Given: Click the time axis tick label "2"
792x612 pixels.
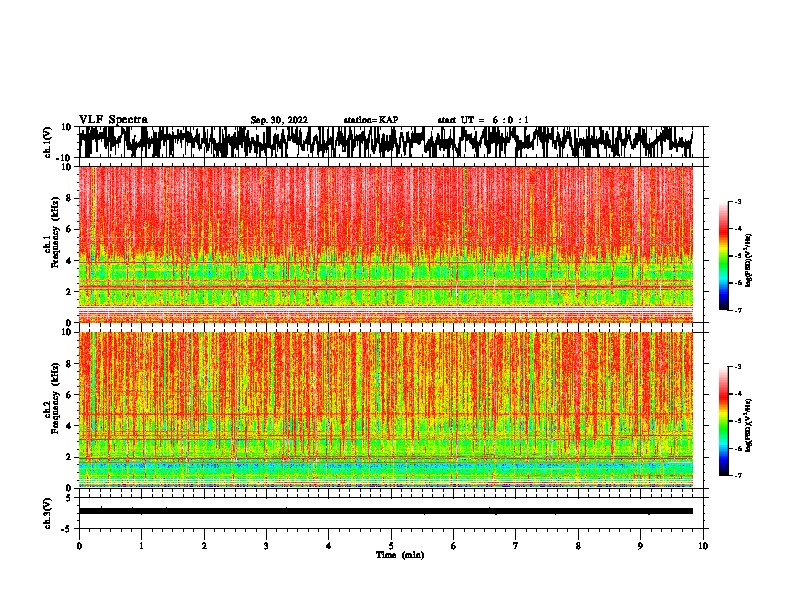Looking at the screenshot, I should pyautogui.click(x=204, y=546).
